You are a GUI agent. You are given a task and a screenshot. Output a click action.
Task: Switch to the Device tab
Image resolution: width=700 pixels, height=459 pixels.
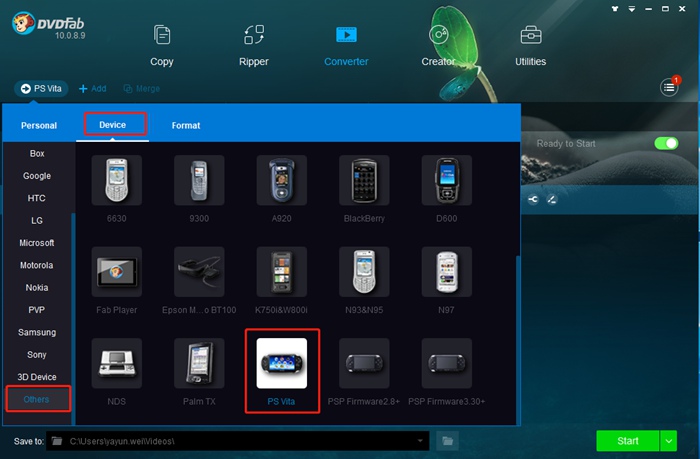click(x=112, y=125)
